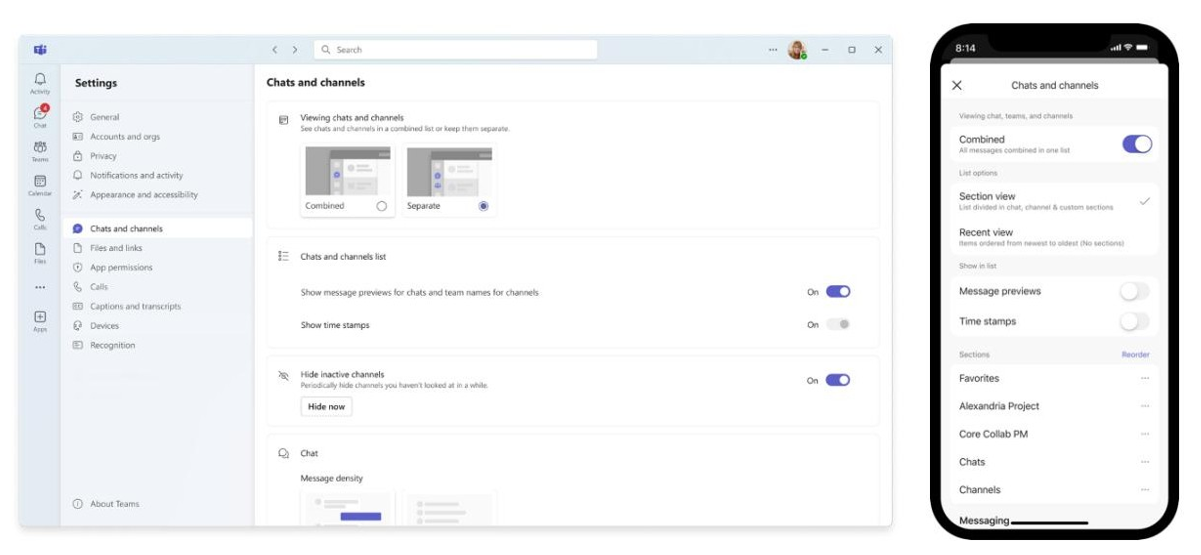
Task: Open Chat from the left rail
Action: [x=40, y=116]
